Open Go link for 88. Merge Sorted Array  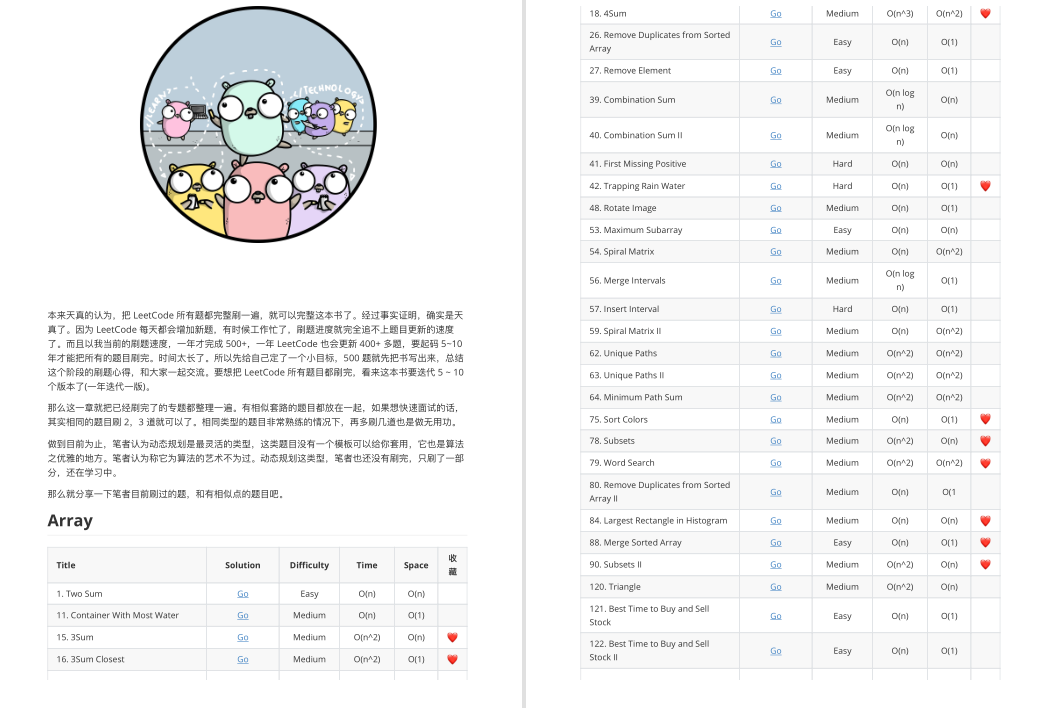775,543
